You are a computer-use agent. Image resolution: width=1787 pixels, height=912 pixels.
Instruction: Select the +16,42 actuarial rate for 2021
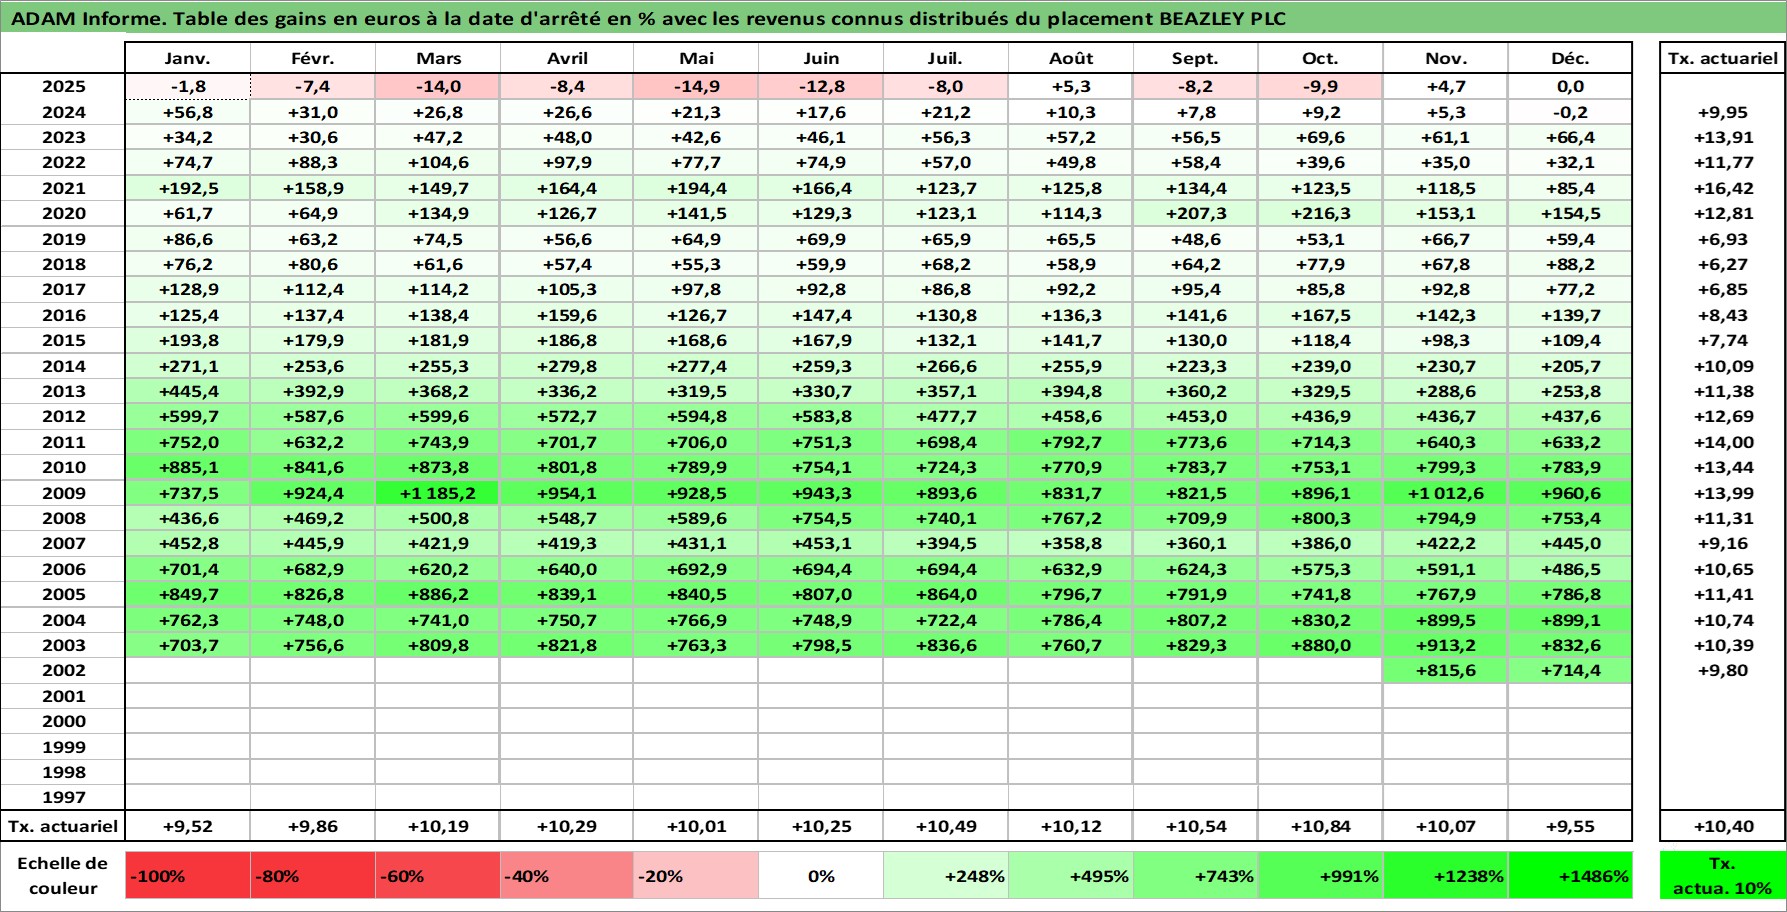pyautogui.click(x=1722, y=188)
